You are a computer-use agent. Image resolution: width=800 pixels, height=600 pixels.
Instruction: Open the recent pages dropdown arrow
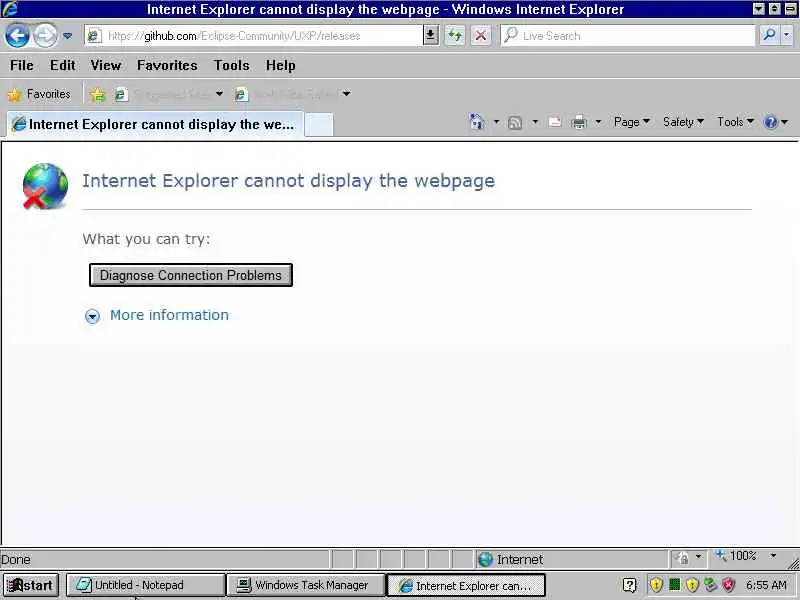click(x=67, y=36)
